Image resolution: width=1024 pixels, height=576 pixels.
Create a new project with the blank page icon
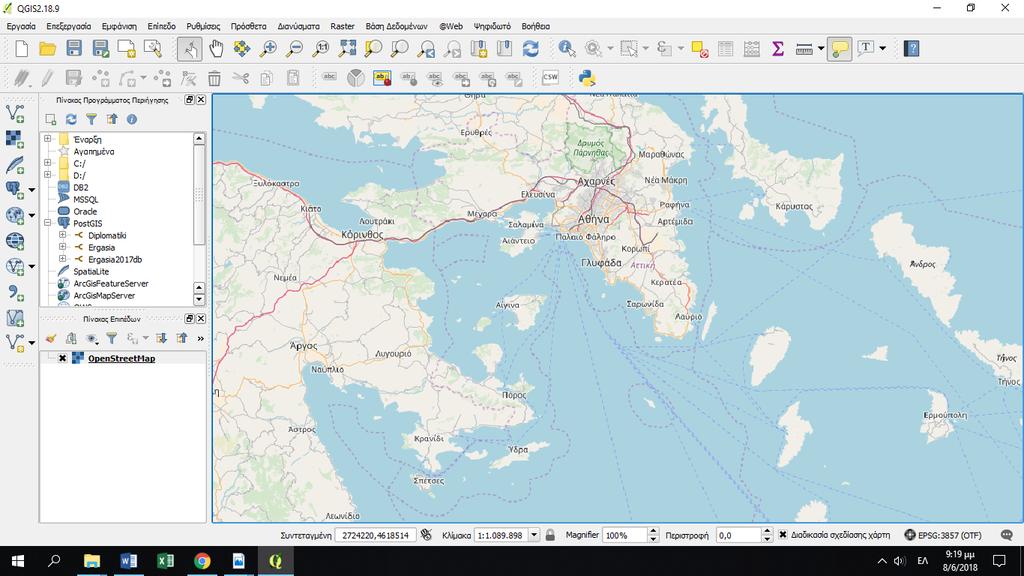pos(22,49)
